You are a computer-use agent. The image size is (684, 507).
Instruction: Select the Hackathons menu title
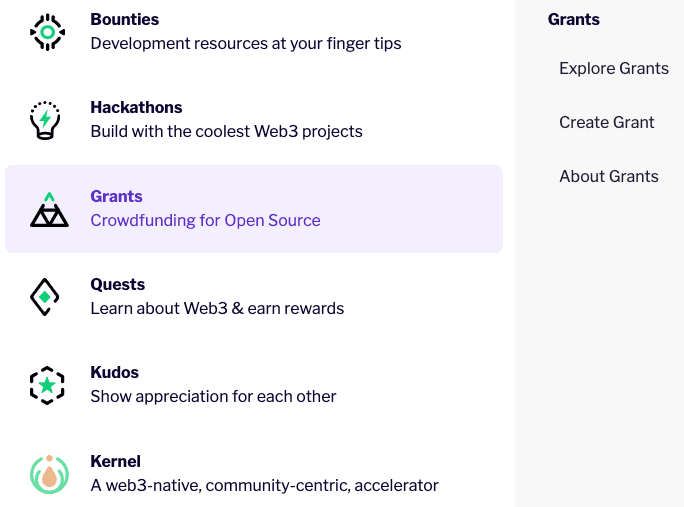[x=136, y=107]
